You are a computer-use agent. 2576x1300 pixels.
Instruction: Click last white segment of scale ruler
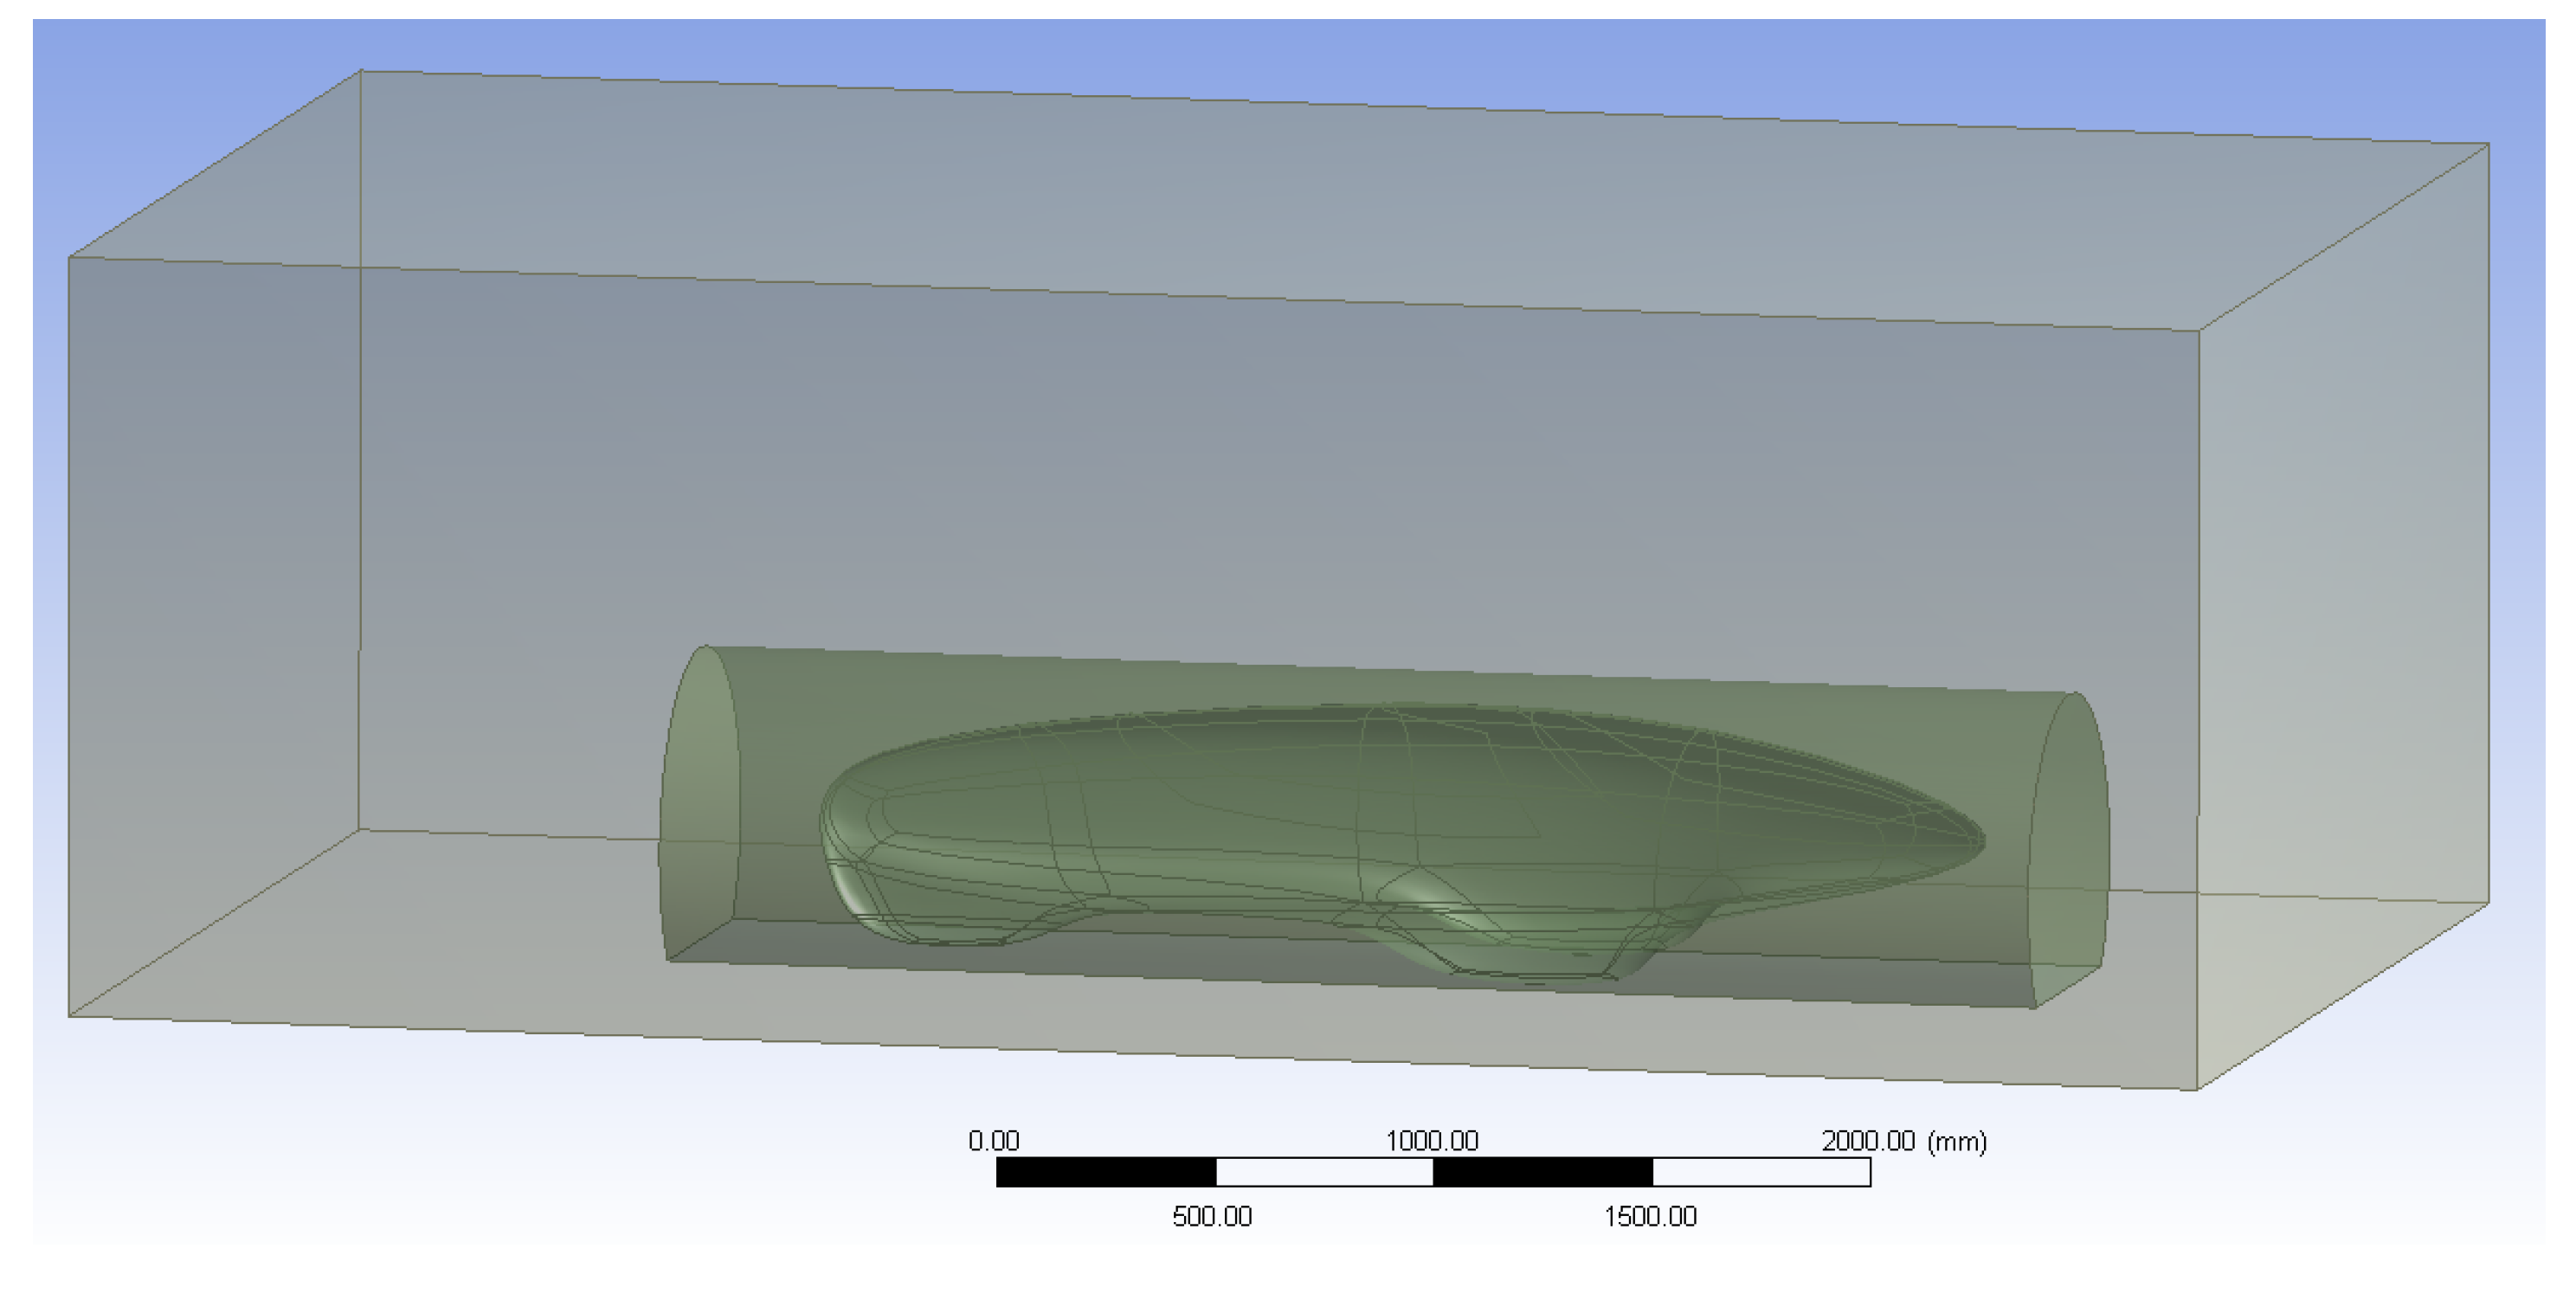point(1760,1172)
